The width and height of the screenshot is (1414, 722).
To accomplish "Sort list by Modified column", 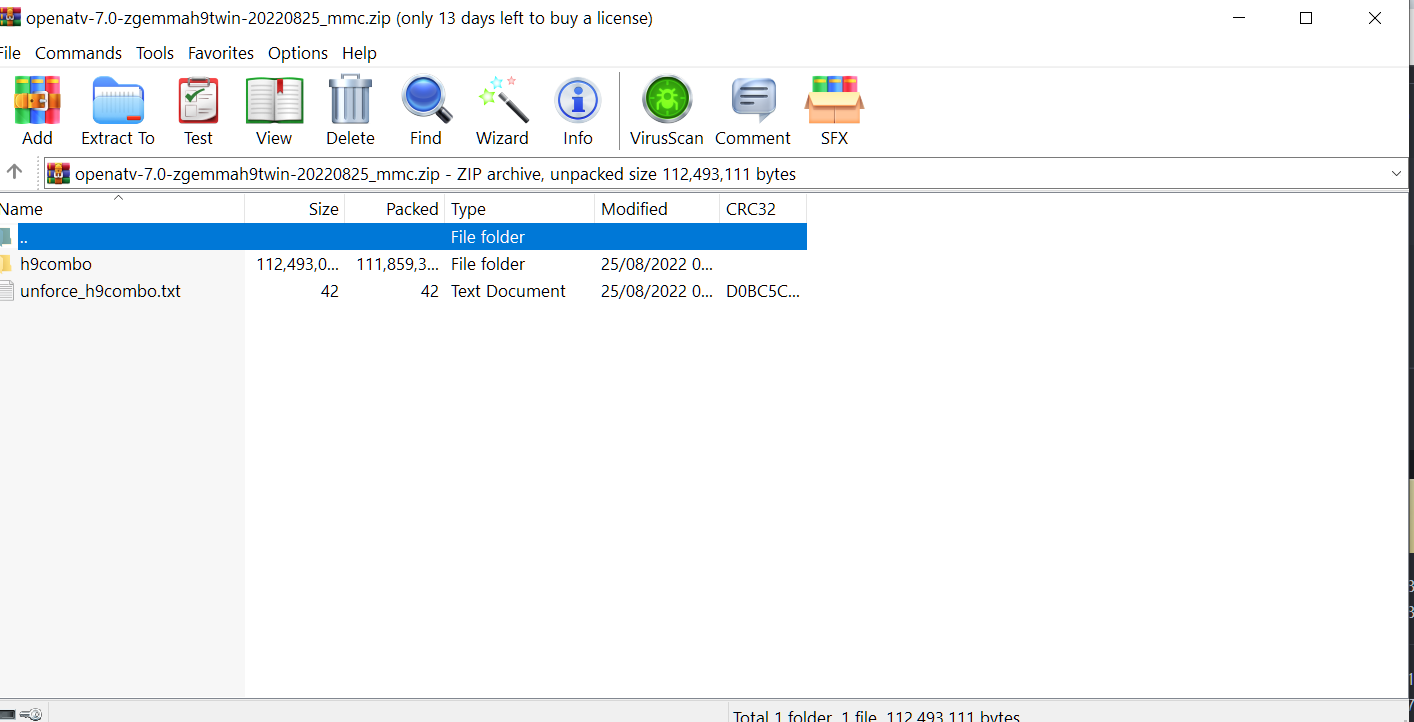I will [x=657, y=209].
